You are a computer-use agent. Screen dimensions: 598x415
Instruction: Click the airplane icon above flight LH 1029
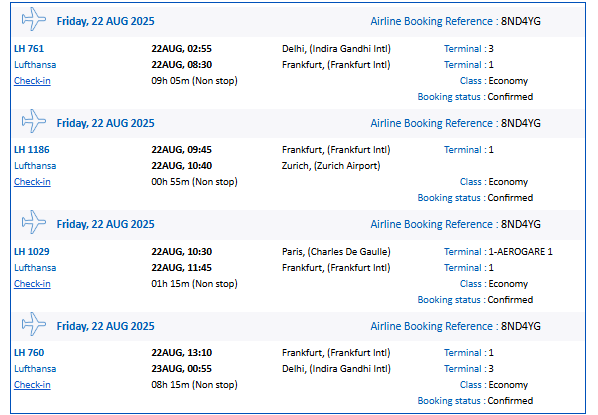tap(34, 222)
